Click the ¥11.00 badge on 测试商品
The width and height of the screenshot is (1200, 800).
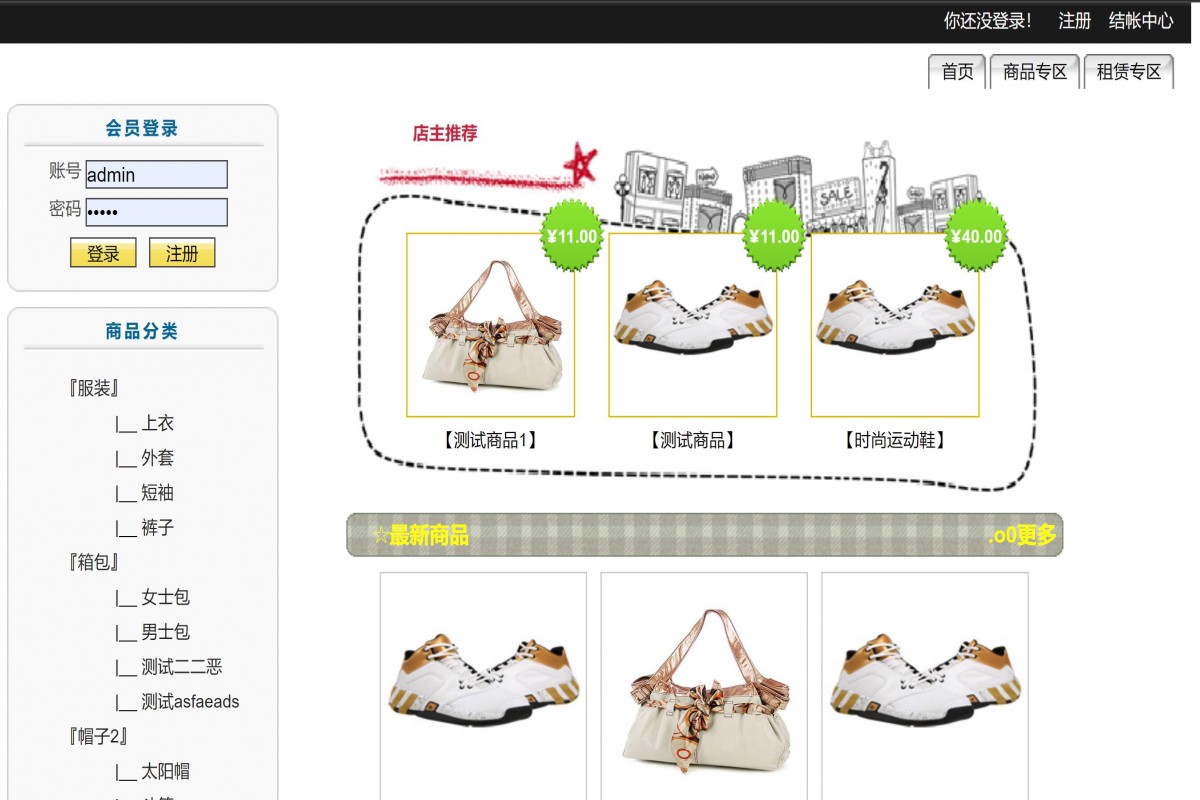click(773, 239)
